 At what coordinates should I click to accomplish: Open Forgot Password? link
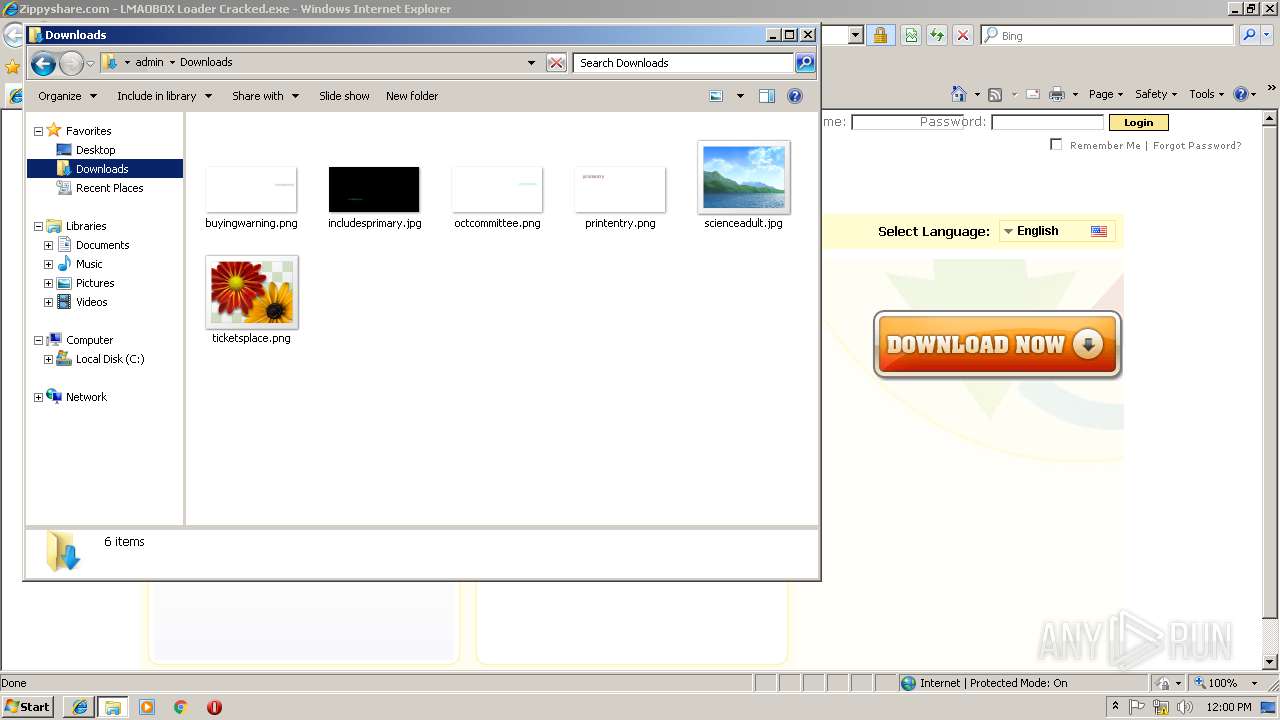pos(1197,145)
